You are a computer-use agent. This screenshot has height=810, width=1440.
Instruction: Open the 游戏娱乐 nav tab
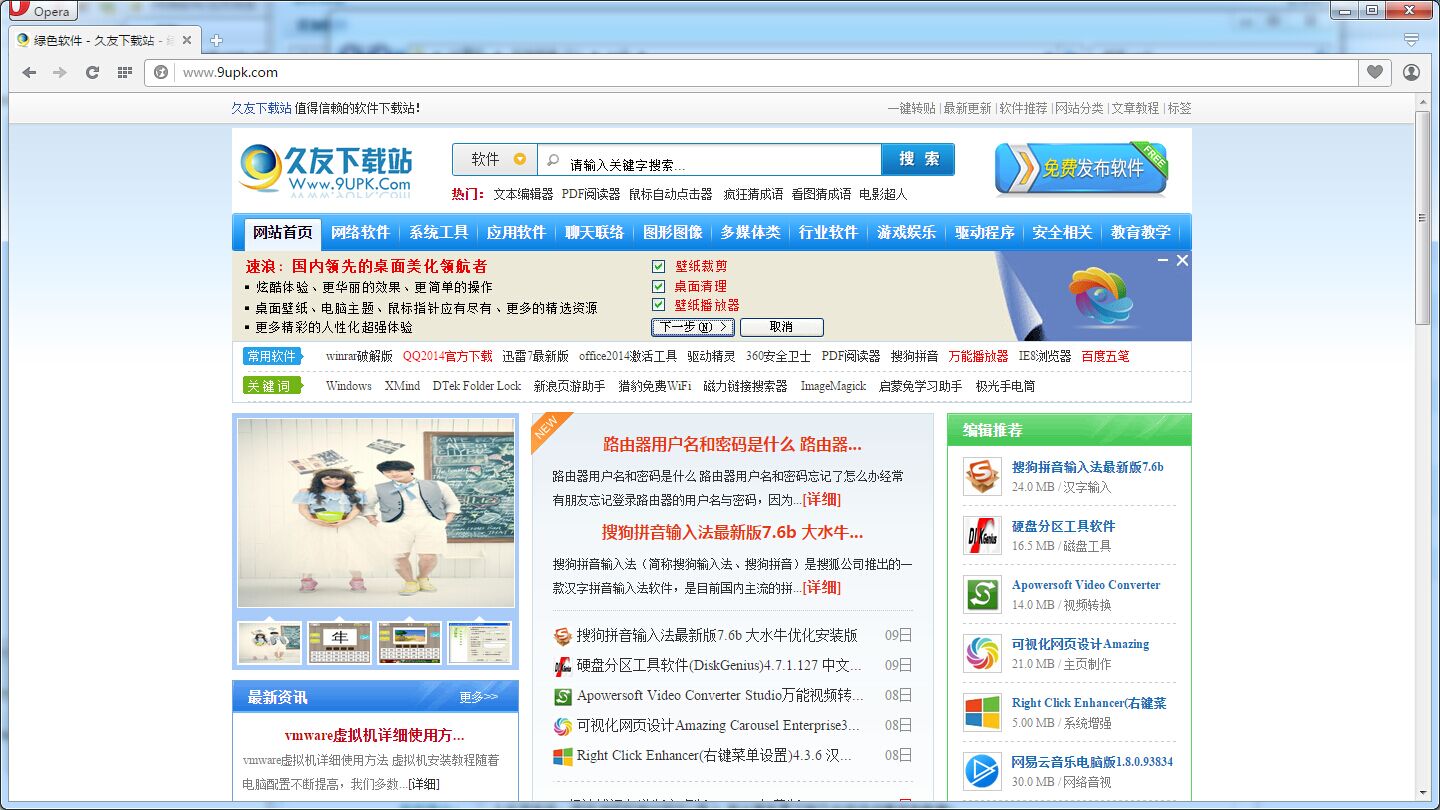tap(907, 233)
